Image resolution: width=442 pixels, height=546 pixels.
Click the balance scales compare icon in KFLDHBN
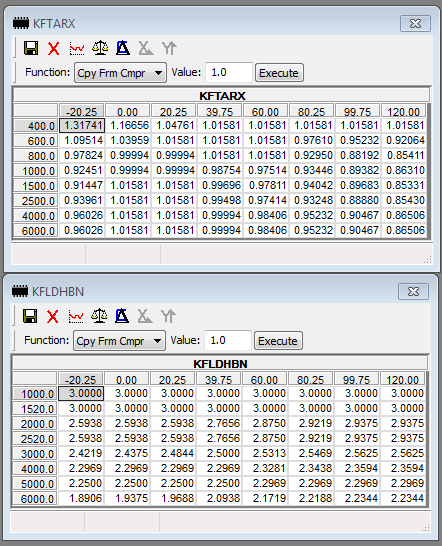[x=99, y=316]
